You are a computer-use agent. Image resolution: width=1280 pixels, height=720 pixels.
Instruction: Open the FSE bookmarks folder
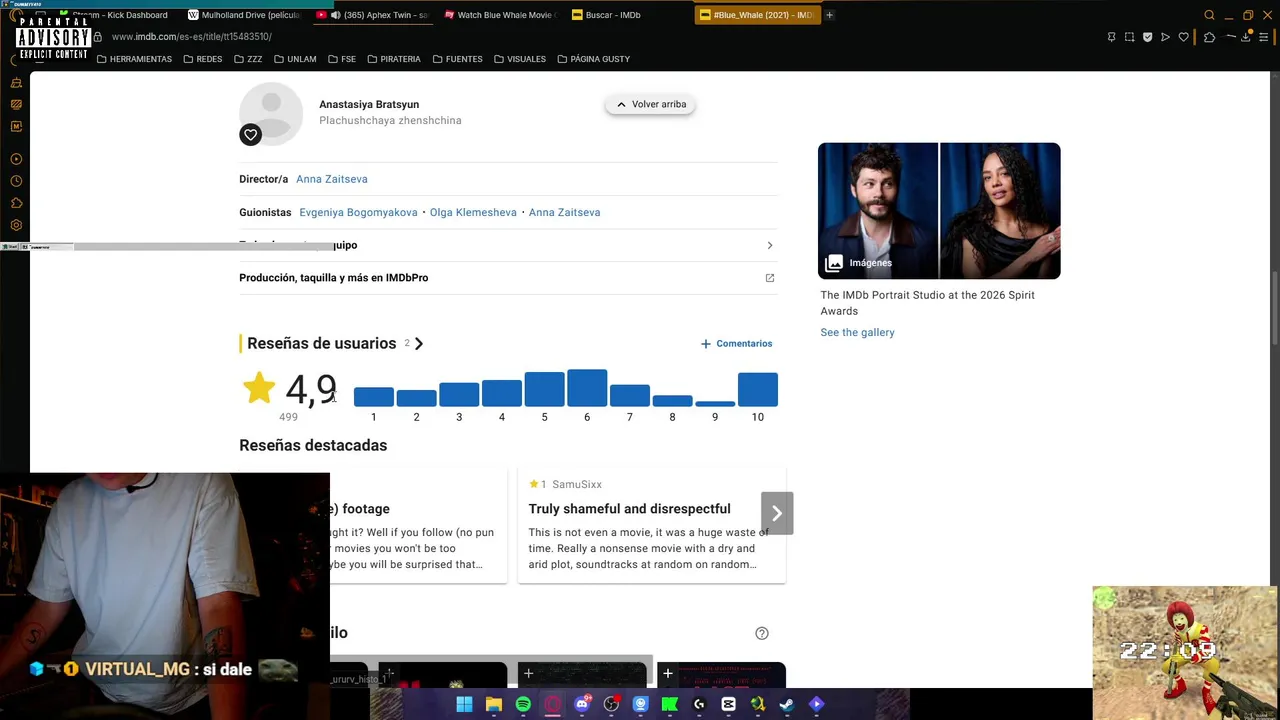coord(341,59)
